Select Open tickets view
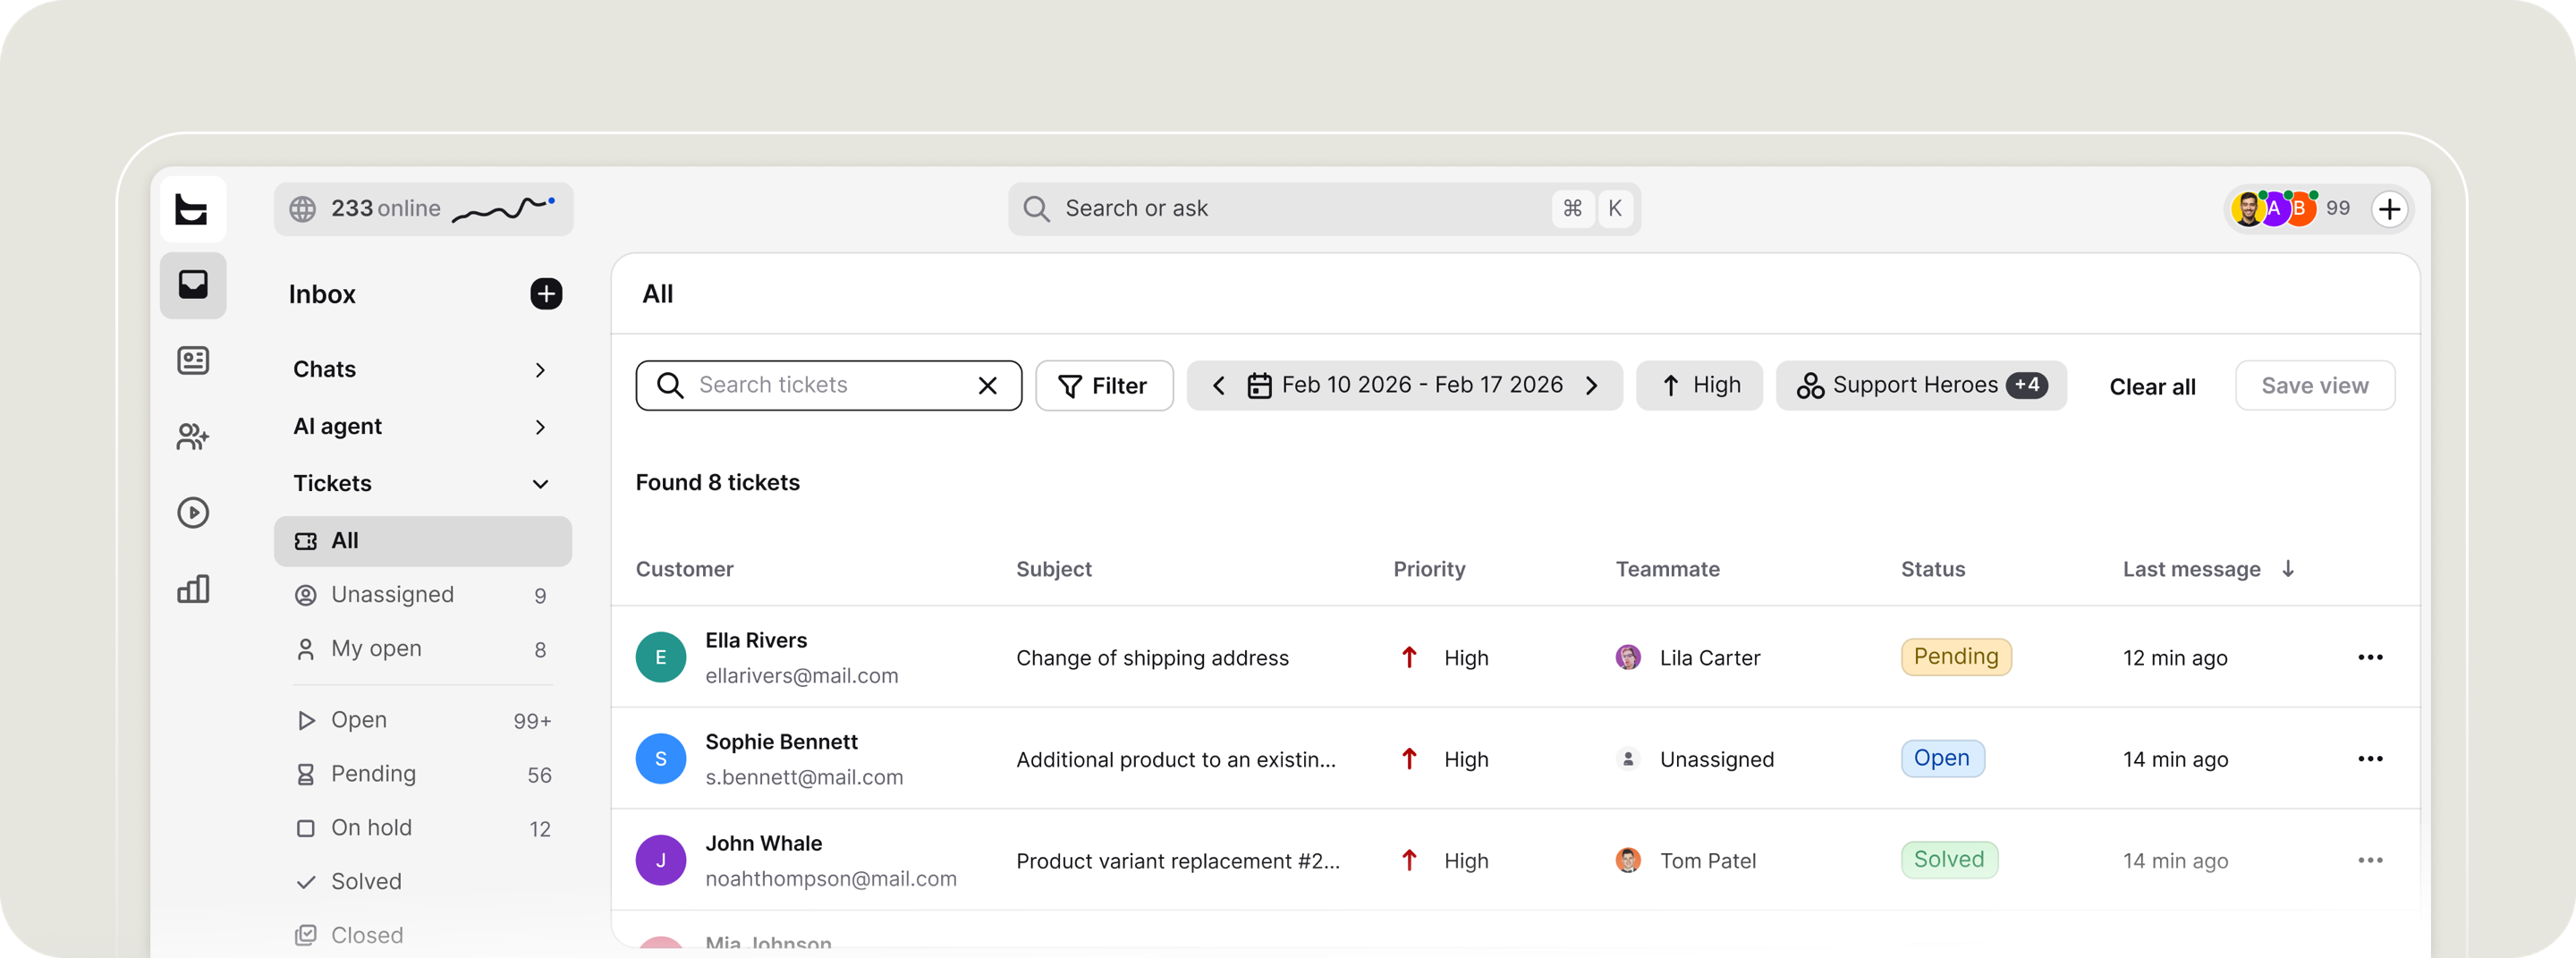 point(423,720)
